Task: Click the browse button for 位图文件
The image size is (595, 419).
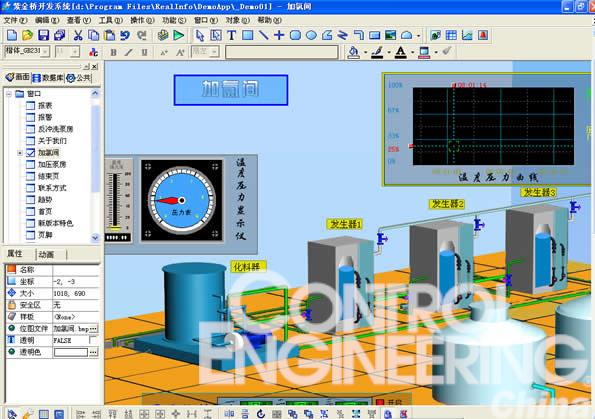Action: click(x=93, y=328)
